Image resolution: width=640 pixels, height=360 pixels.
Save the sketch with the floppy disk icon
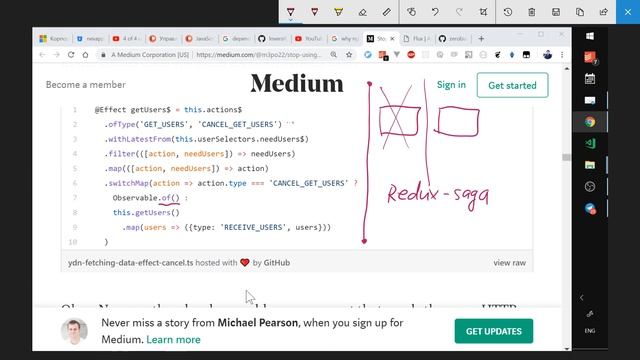[x=556, y=12]
